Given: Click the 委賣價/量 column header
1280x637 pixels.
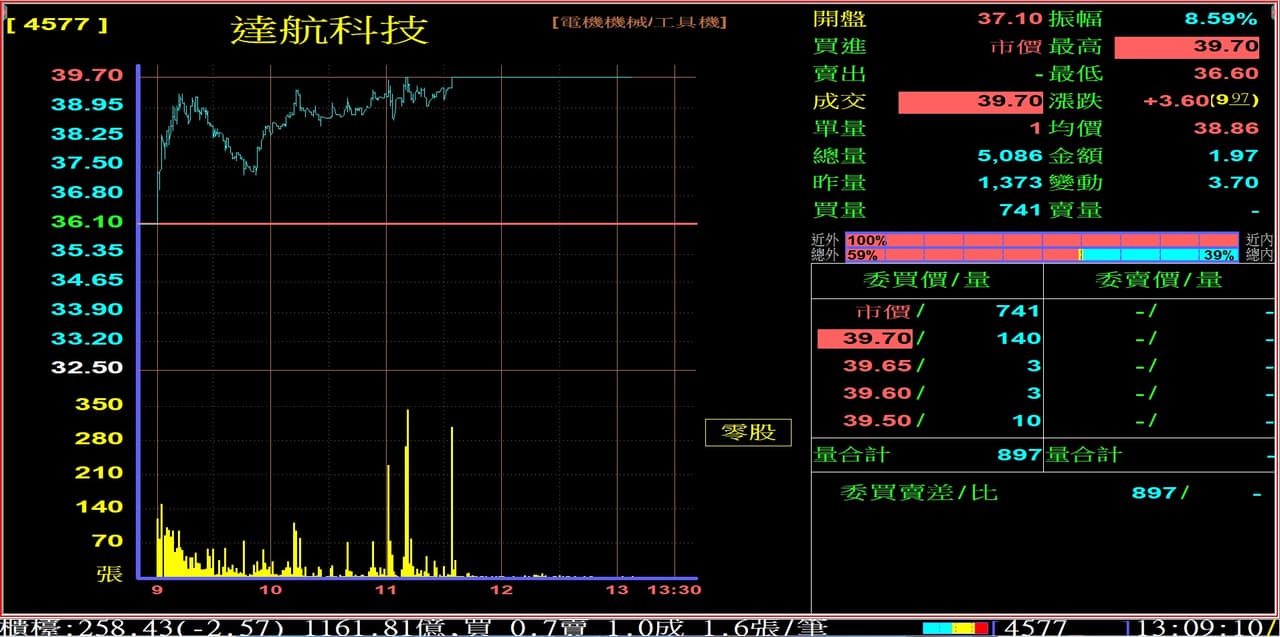Looking at the screenshot, I should [x=1158, y=280].
